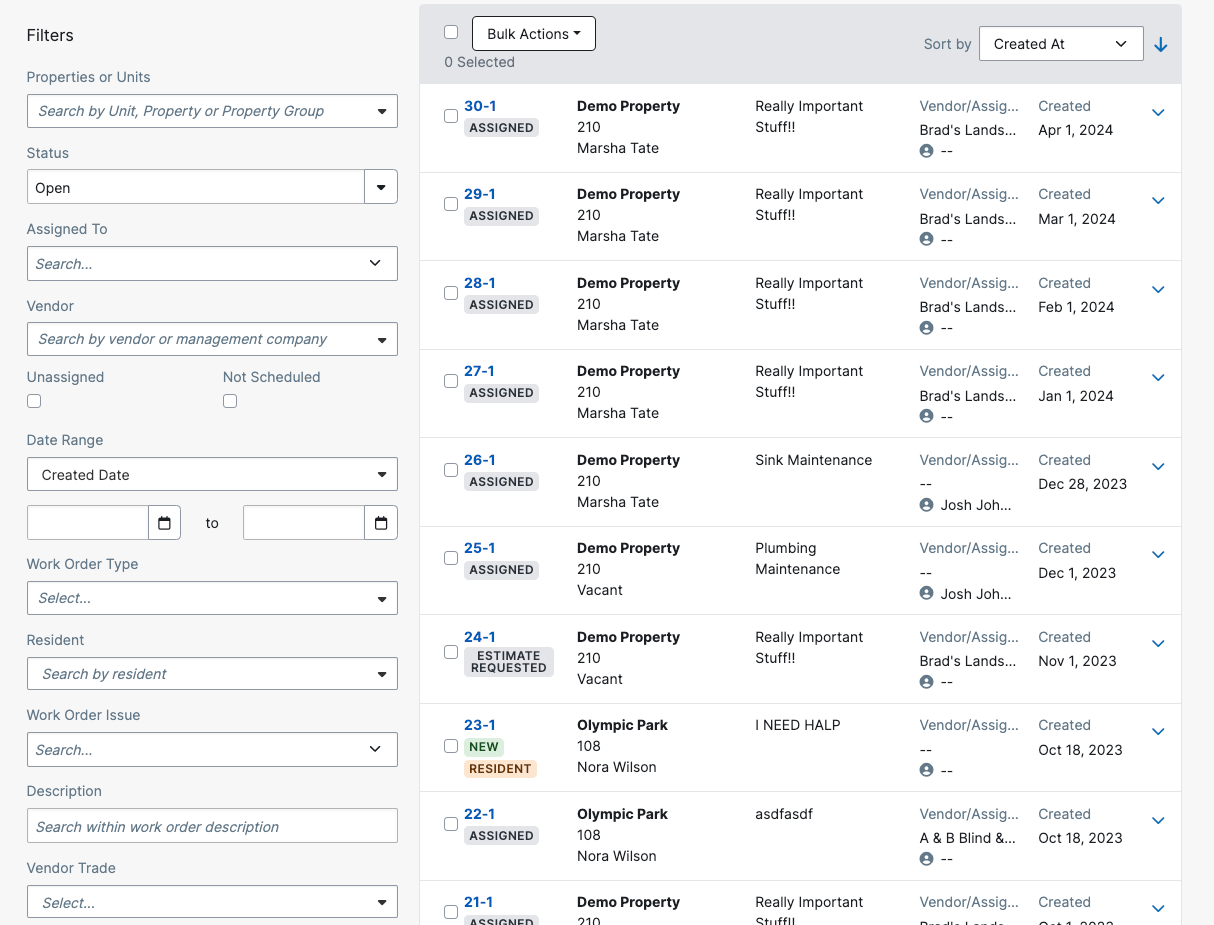This screenshot has height=925, width=1214.
Task: Select work order 24-1 checkbox
Action: pyautogui.click(x=451, y=652)
